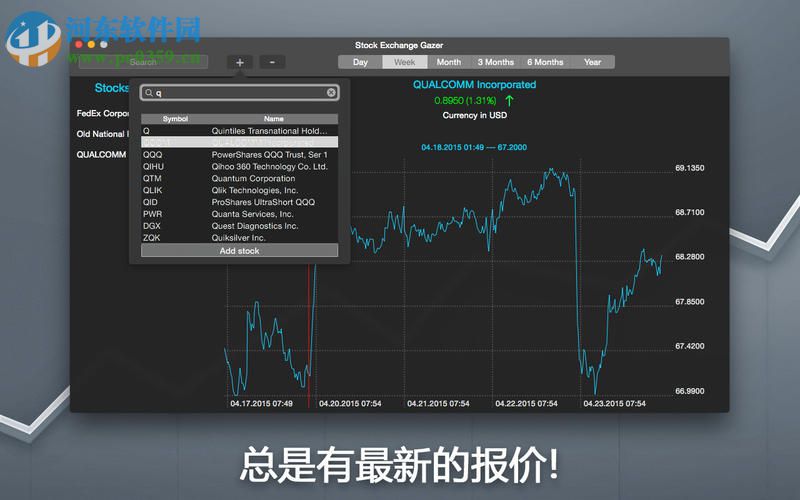Viewport: 800px width, 500px height.
Task: Switch chart range to 3 Months
Action: 495,62
